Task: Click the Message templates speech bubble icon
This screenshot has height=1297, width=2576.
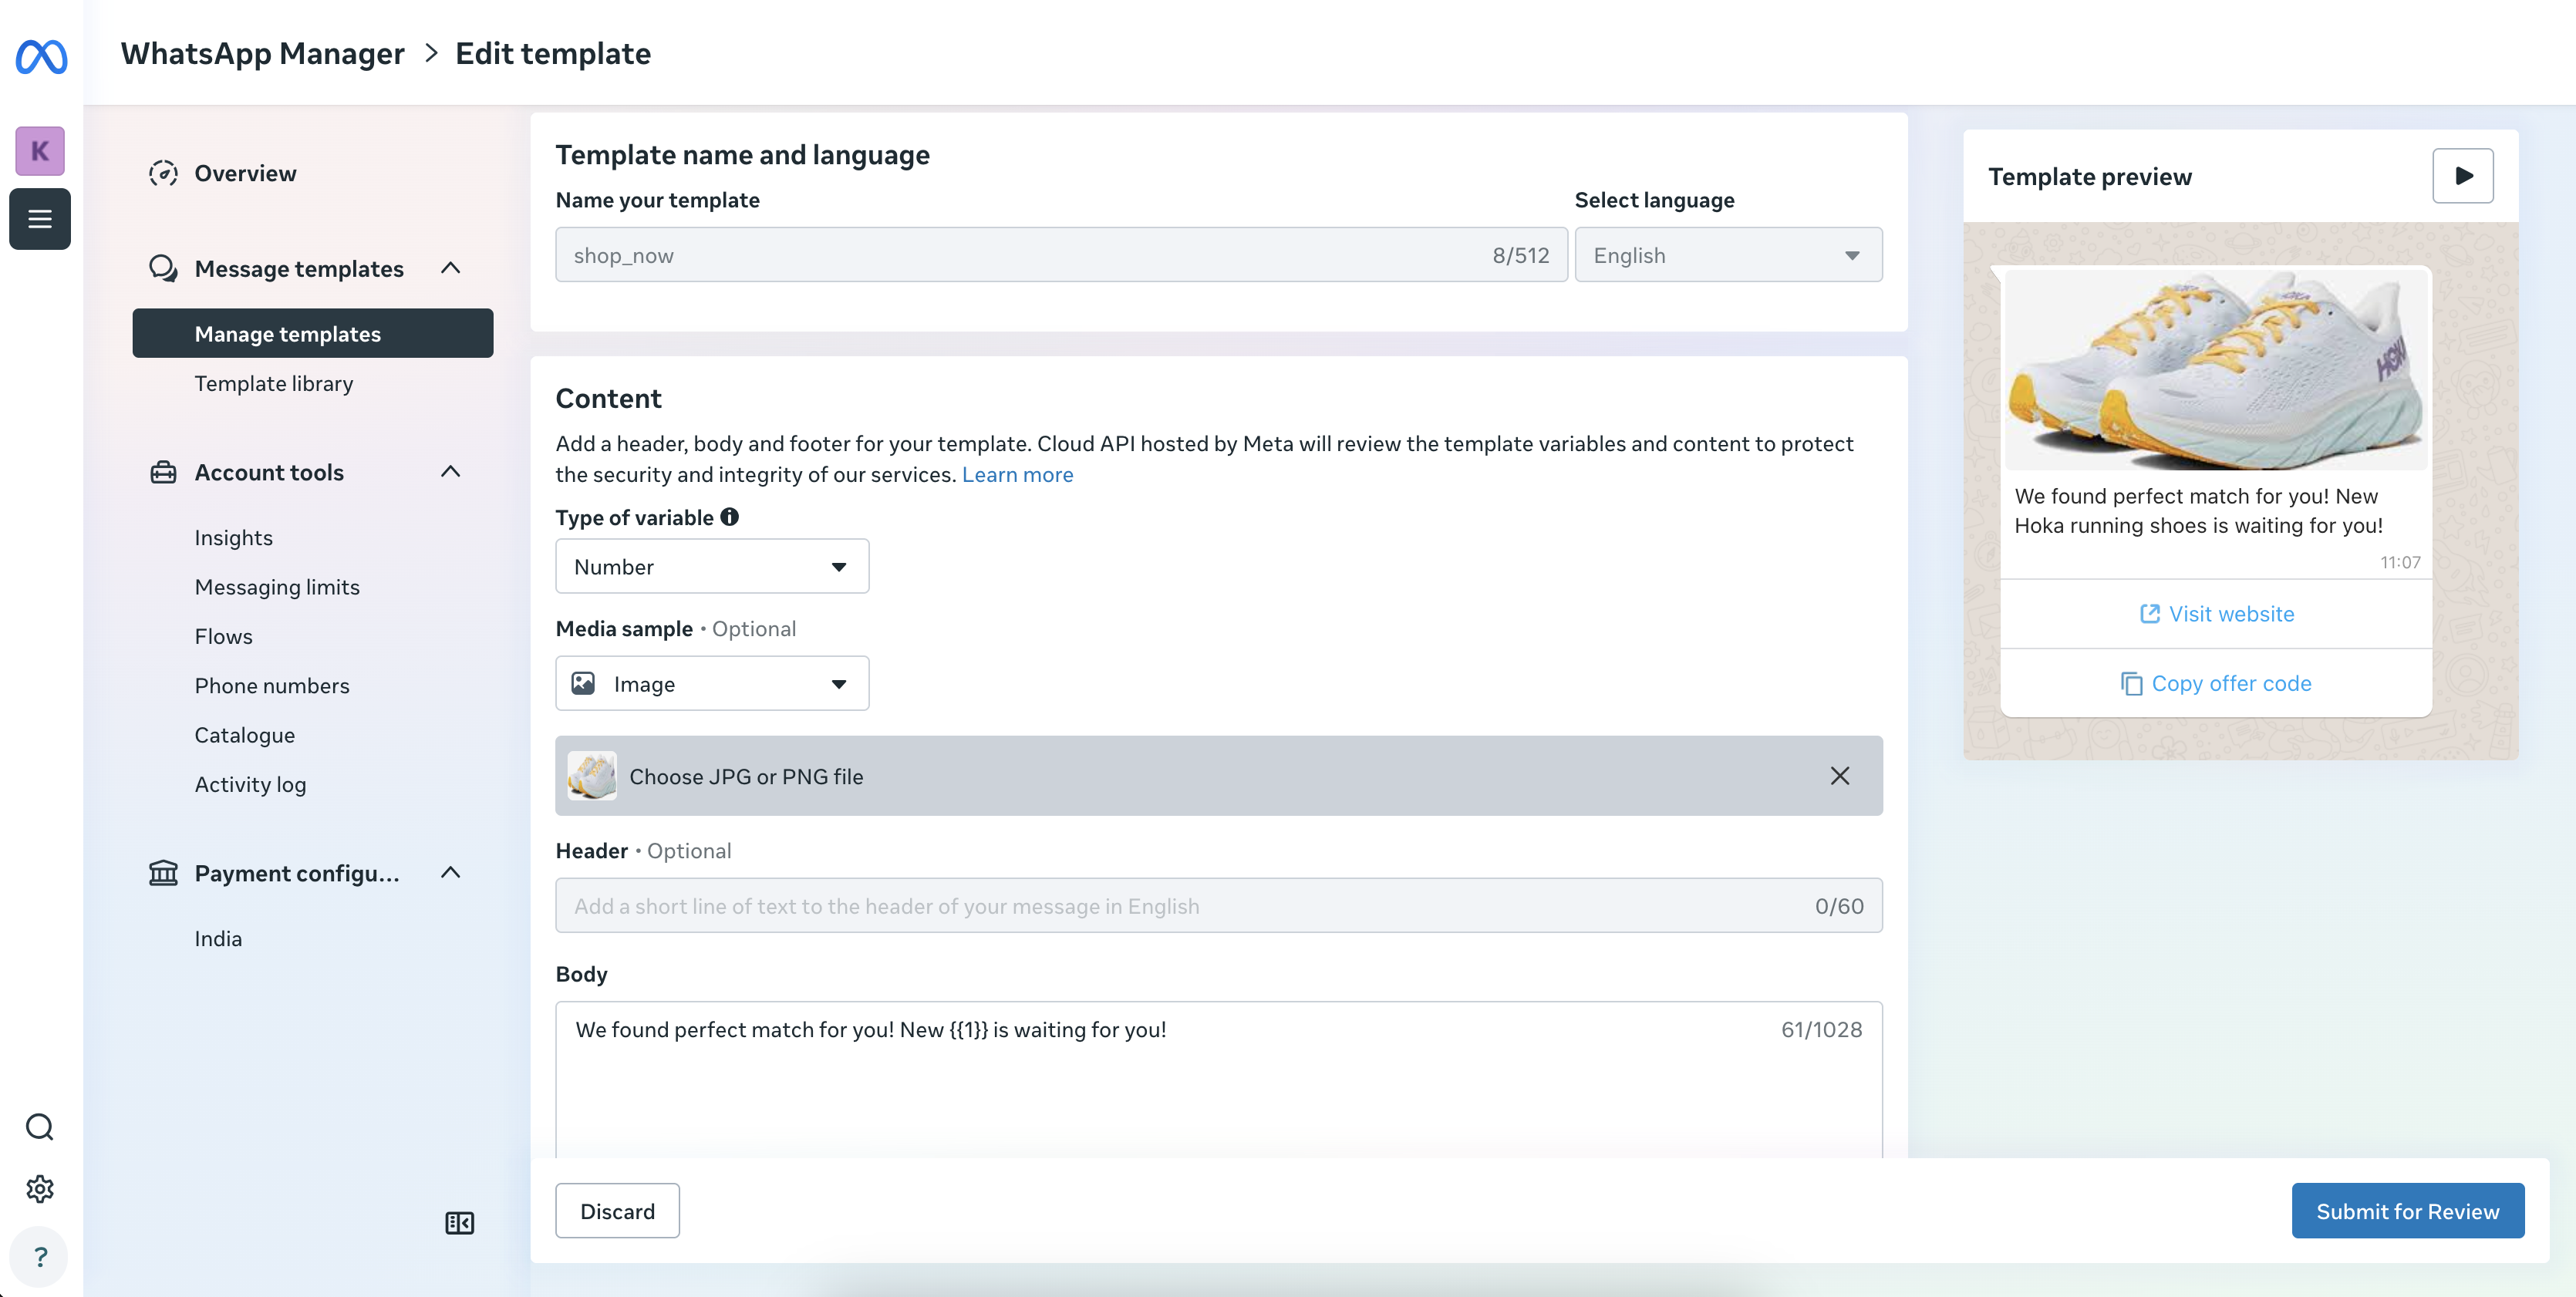Action: [x=163, y=268]
